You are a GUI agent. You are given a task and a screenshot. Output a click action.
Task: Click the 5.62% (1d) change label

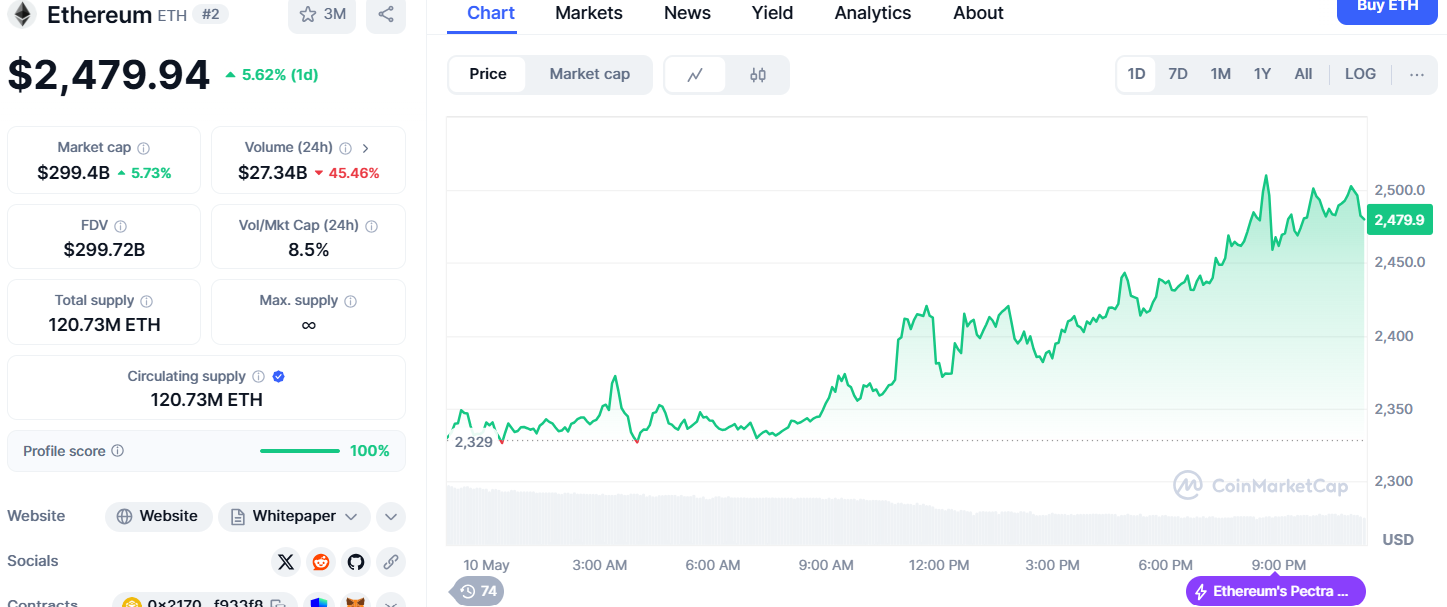[271, 75]
